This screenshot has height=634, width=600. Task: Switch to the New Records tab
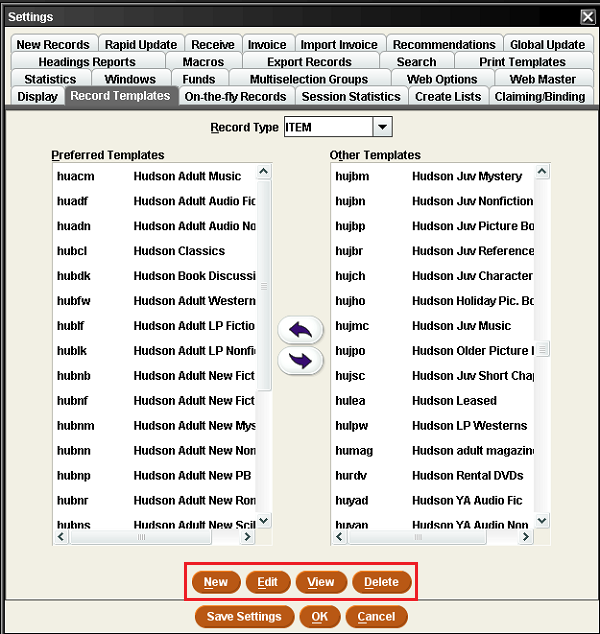(x=53, y=44)
